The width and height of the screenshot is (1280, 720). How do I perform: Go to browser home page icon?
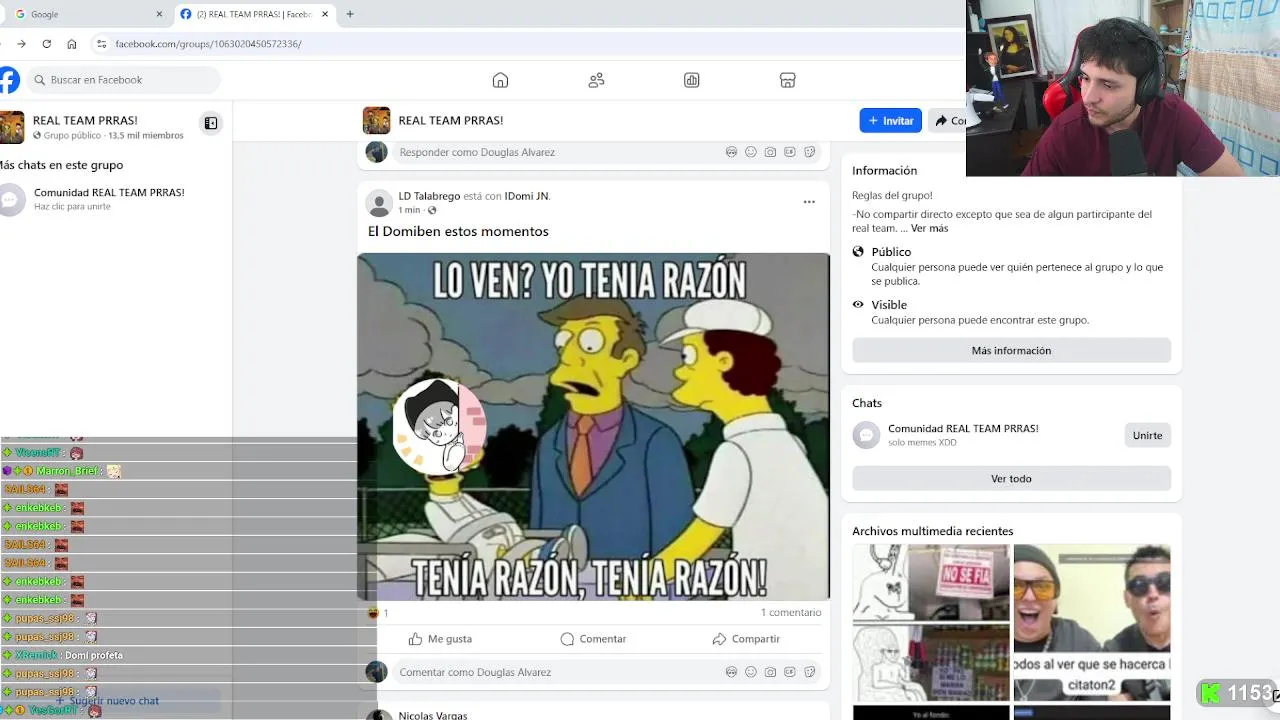pyautogui.click(x=72, y=44)
